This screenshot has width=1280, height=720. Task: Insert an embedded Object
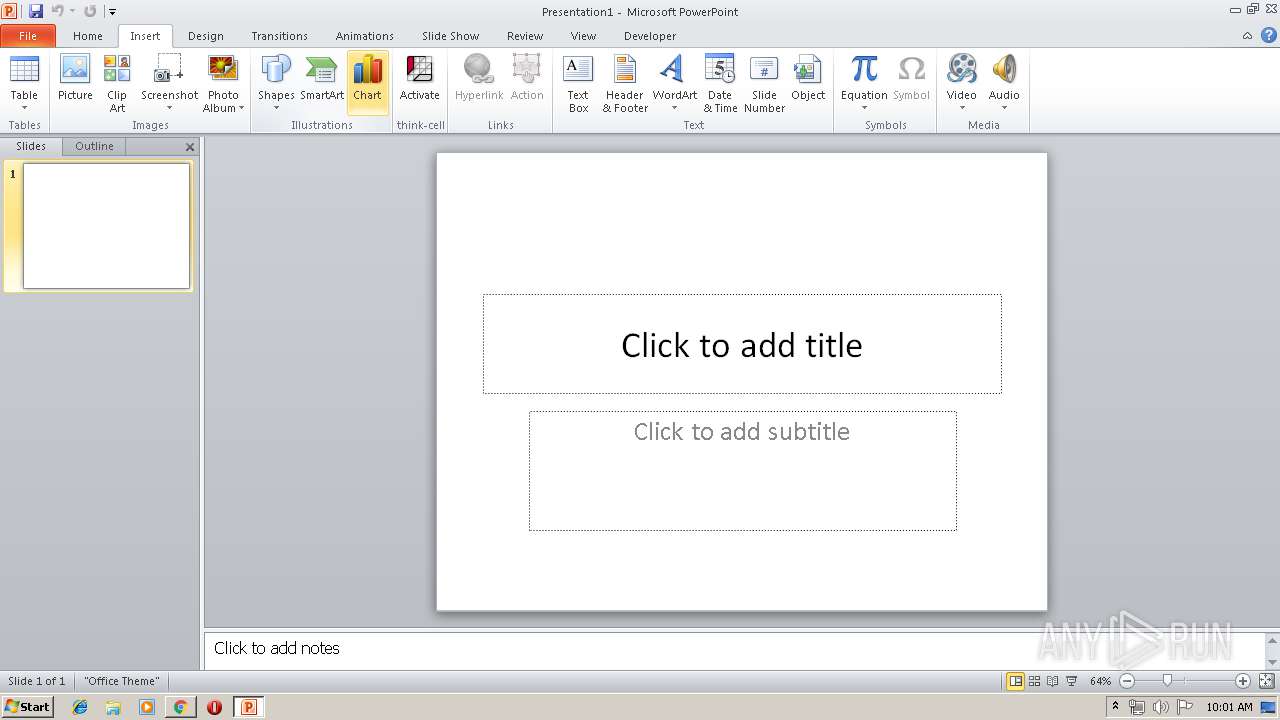808,80
